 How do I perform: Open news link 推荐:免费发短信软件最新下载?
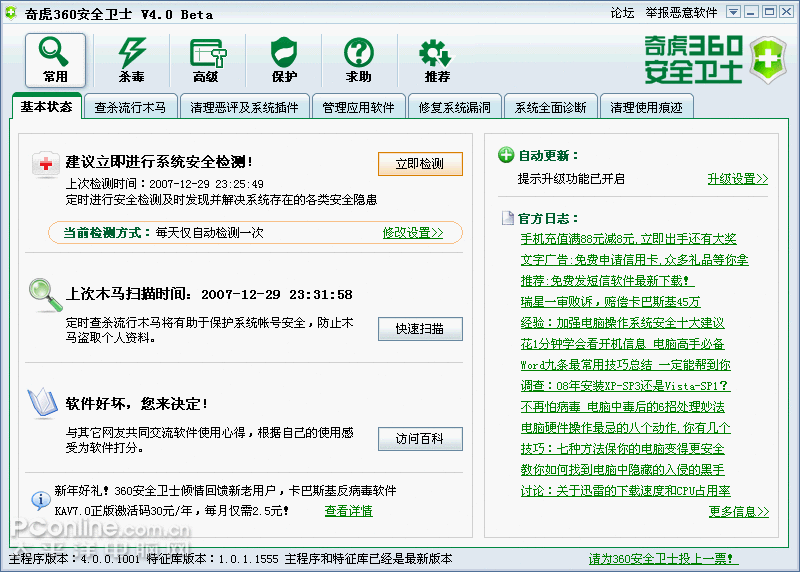(x=605, y=280)
